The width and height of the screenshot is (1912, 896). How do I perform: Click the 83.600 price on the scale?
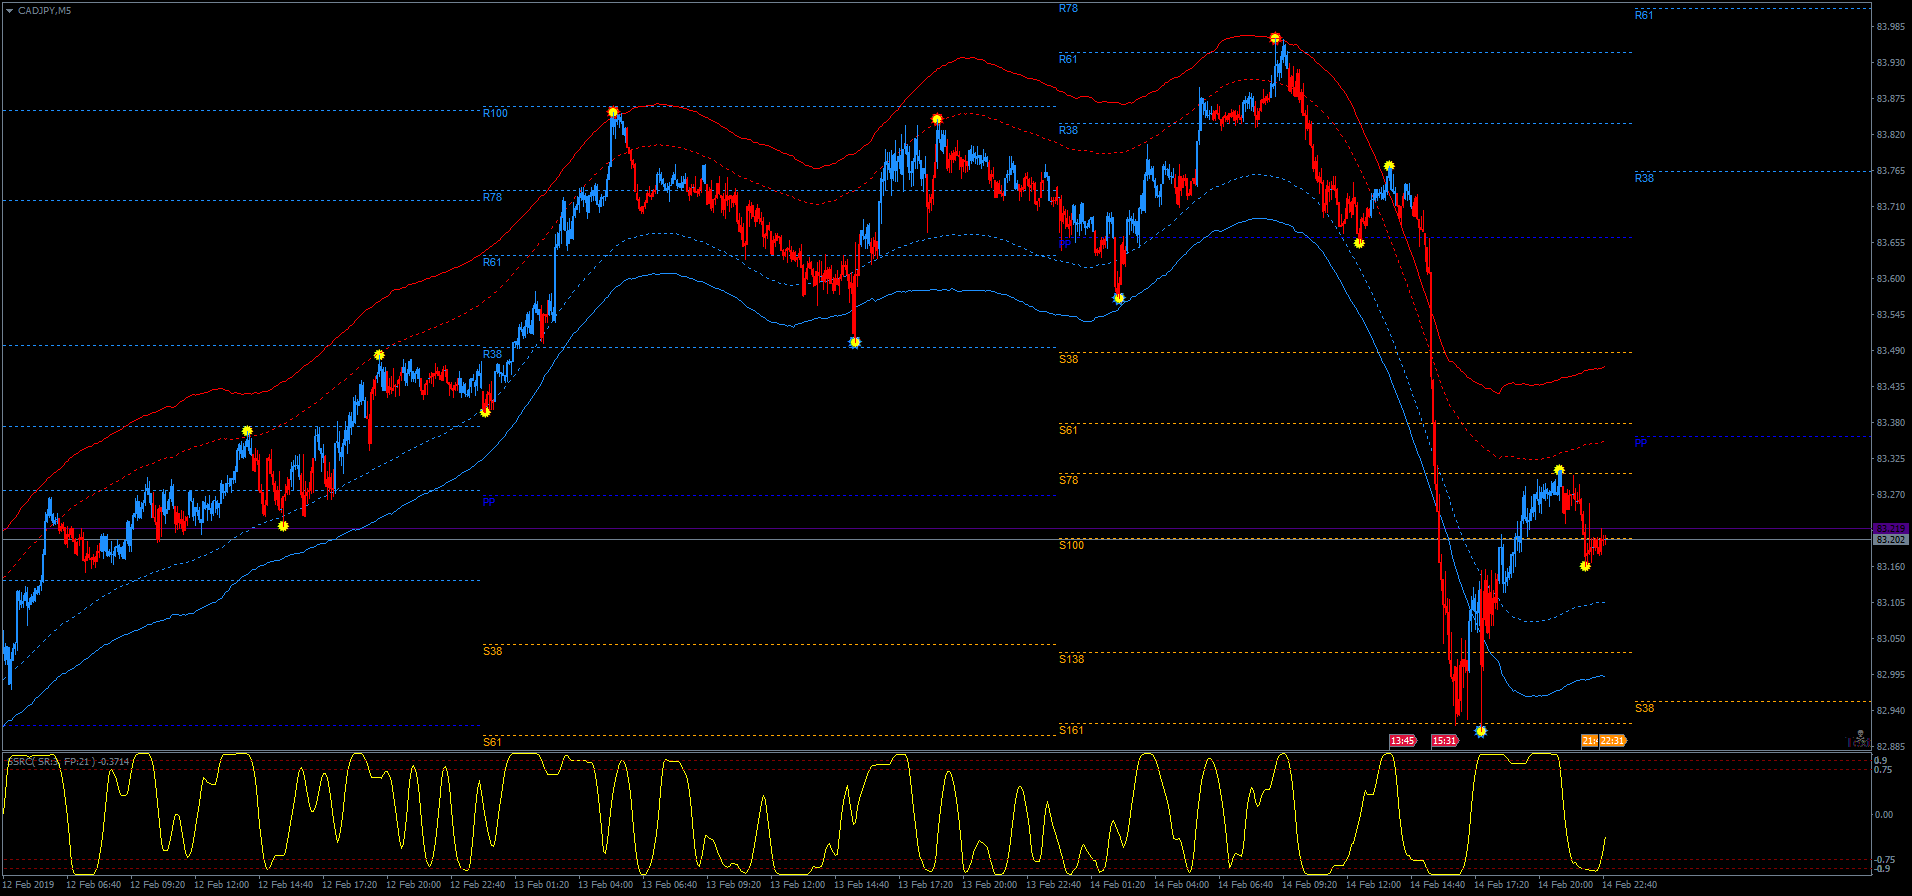click(x=1890, y=279)
